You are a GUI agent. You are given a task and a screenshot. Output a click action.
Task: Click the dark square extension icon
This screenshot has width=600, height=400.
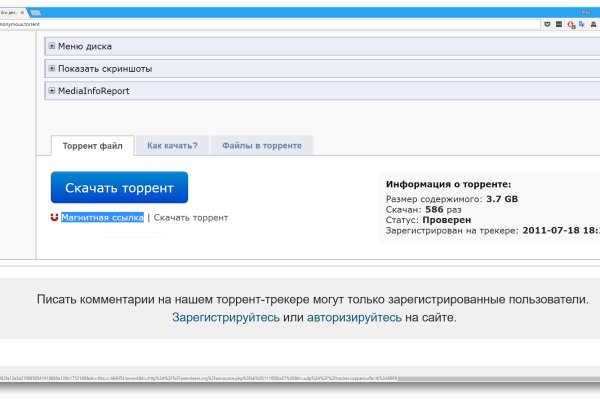[x=559, y=24]
